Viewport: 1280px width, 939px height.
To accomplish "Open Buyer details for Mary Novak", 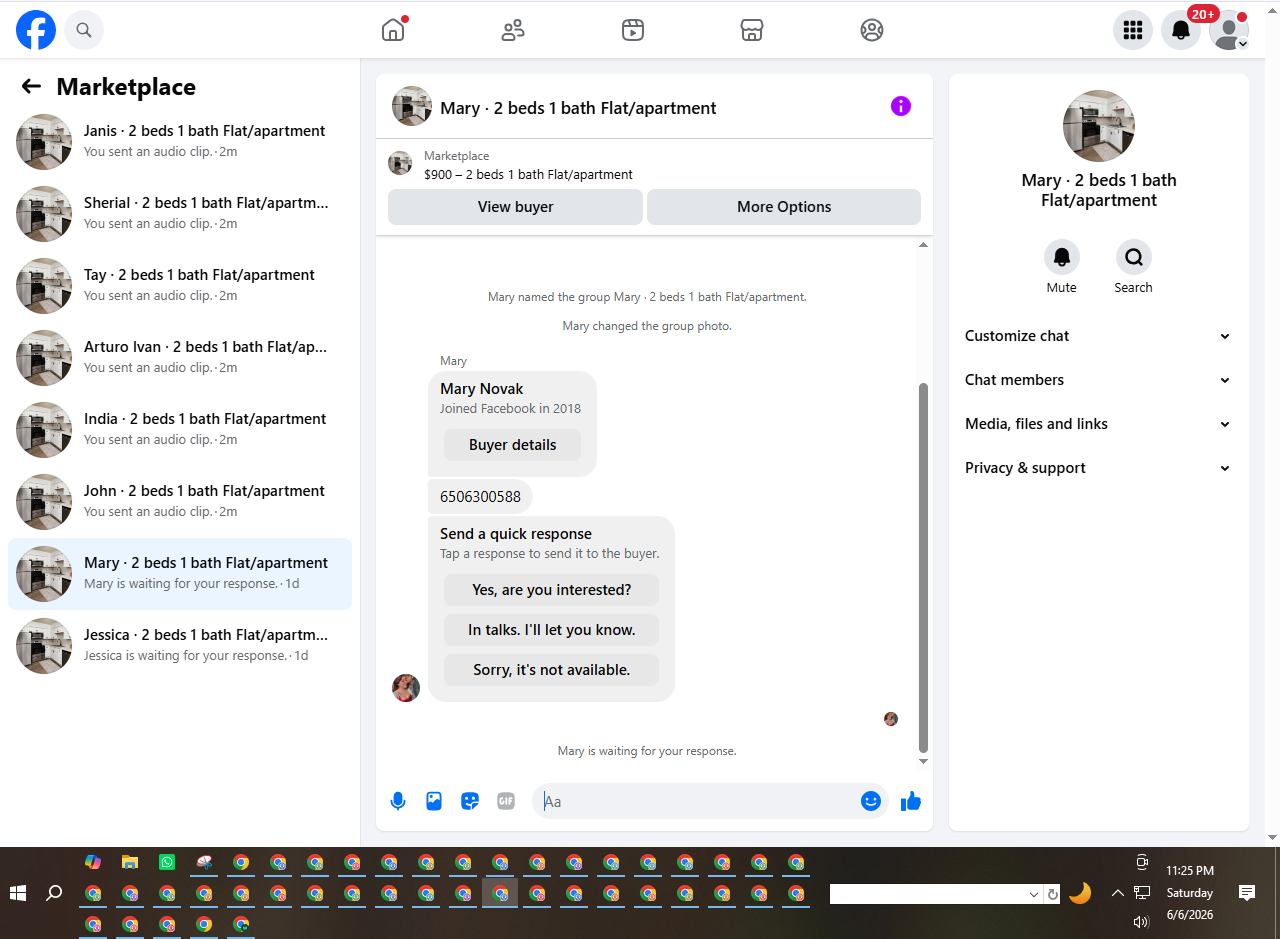I will point(512,445).
